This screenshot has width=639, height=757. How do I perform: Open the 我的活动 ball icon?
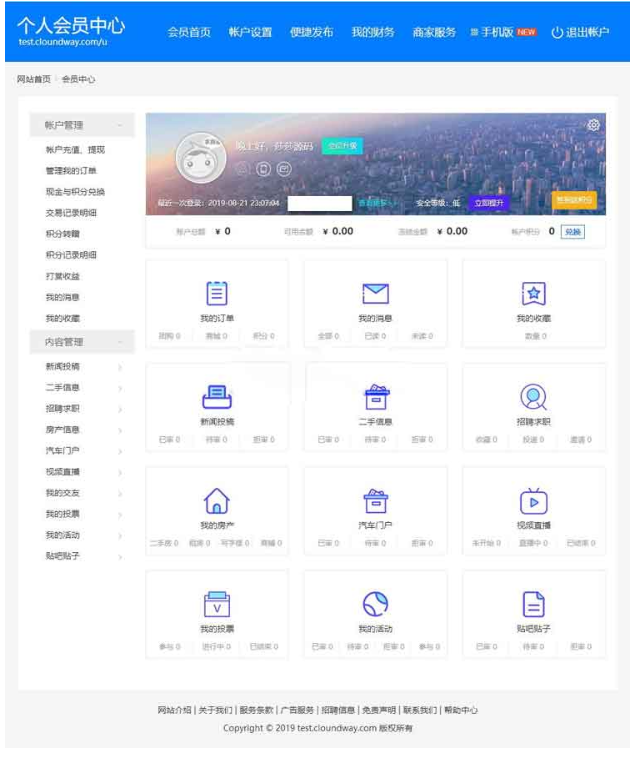point(375,604)
